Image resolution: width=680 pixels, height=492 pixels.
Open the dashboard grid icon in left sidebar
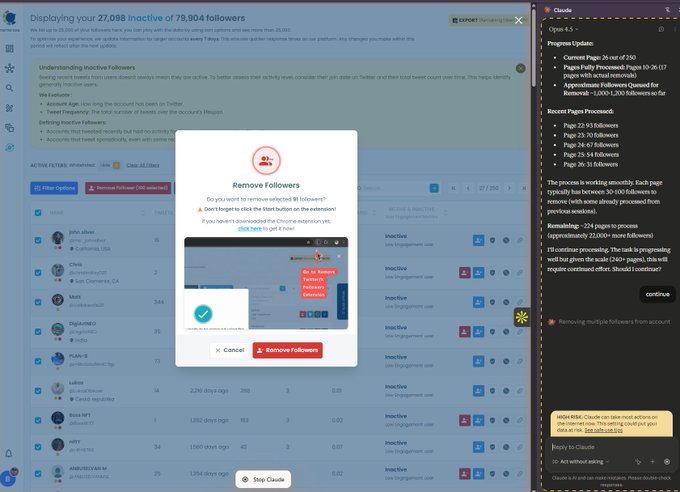[9, 49]
